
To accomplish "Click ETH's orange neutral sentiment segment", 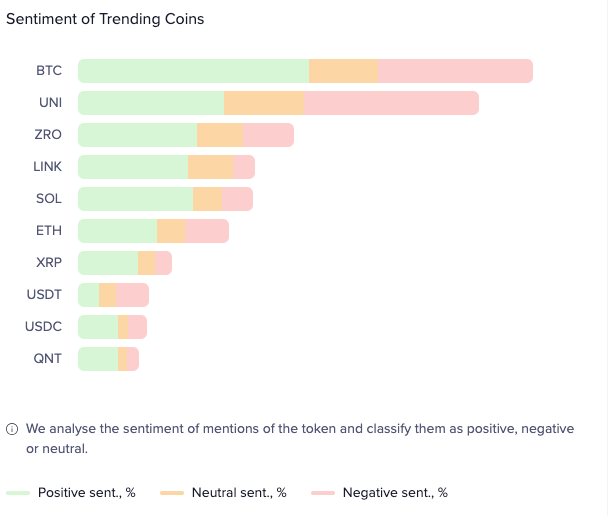I will click(171, 231).
